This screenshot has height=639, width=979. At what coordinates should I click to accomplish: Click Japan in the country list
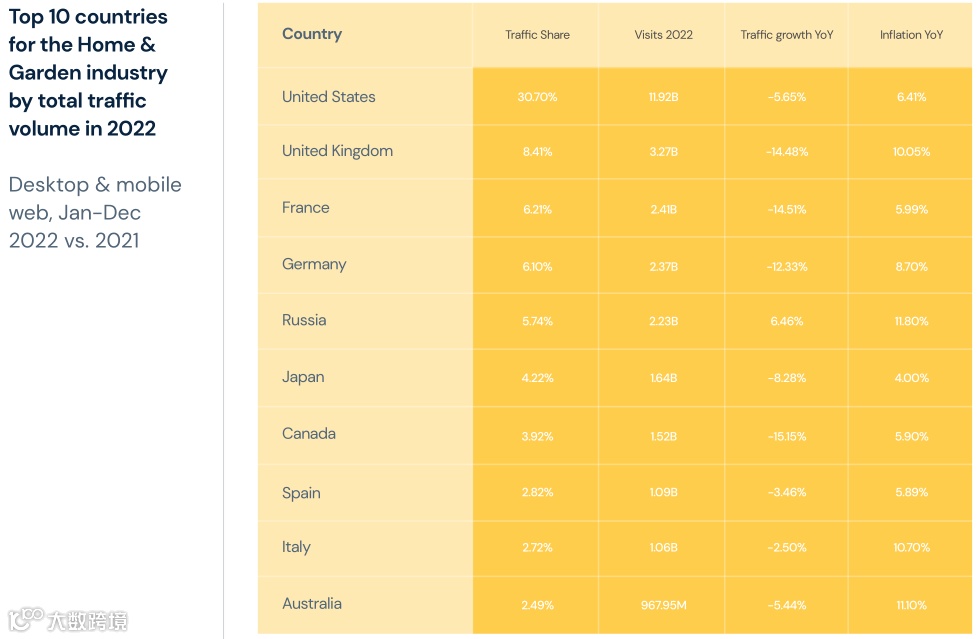coord(303,377)
